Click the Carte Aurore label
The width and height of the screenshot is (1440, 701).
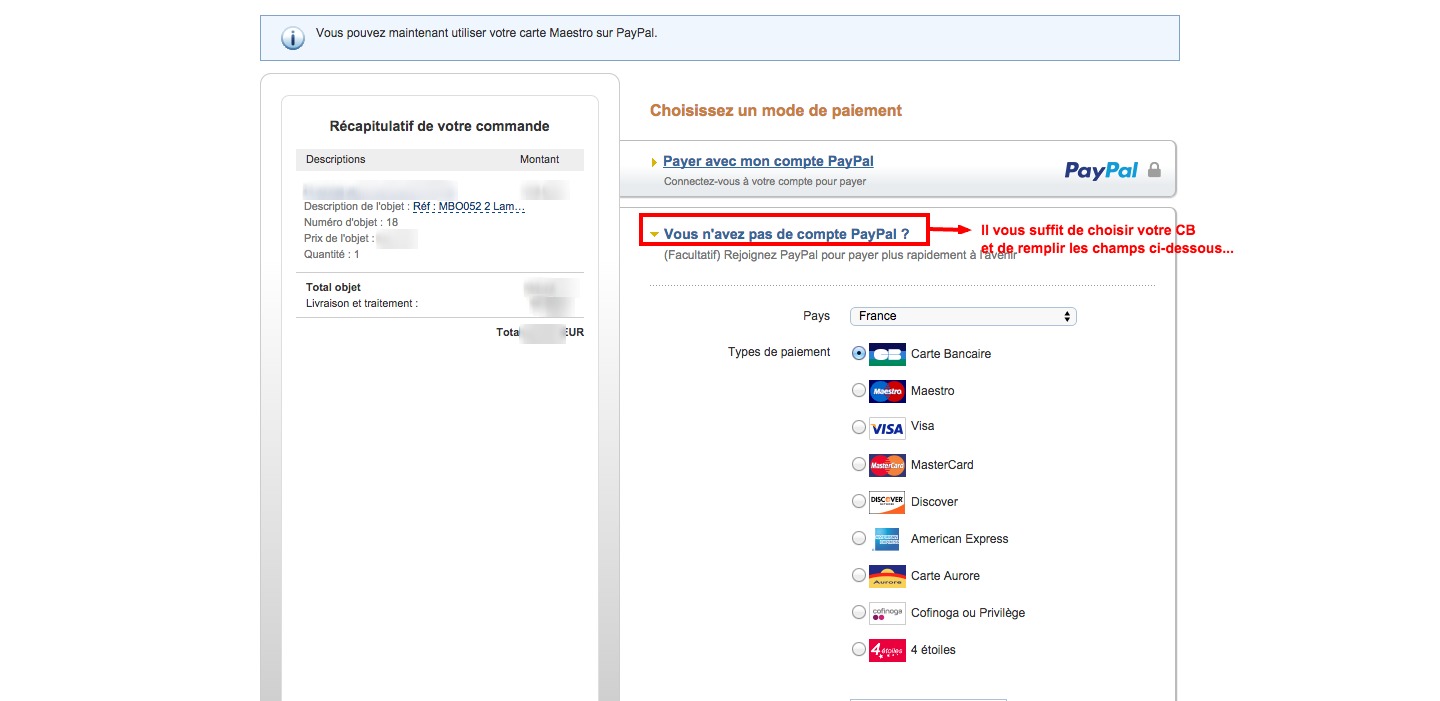(x=945, y=576)
